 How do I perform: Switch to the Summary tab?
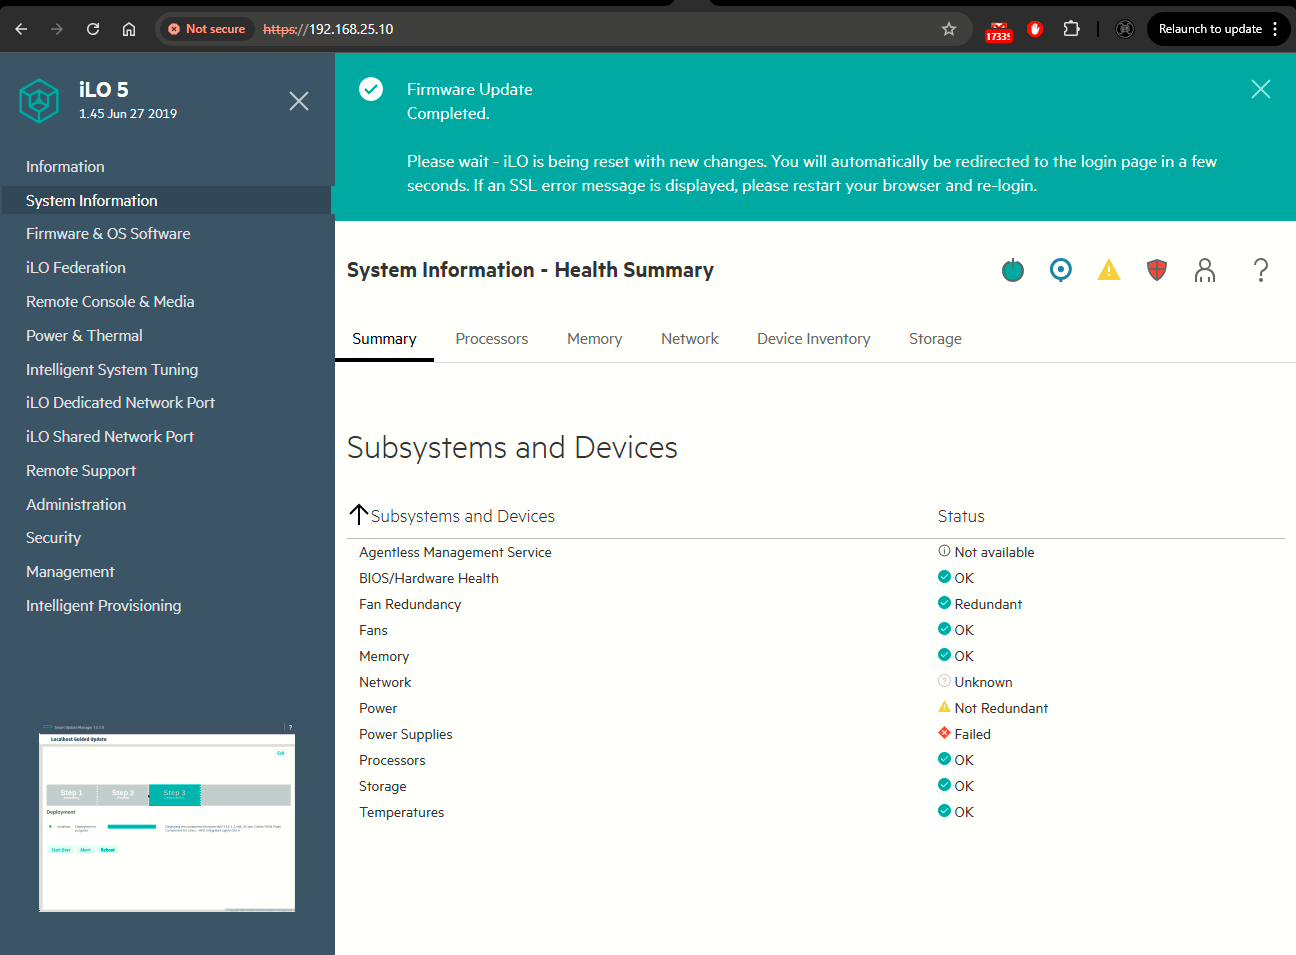[384, 339]
